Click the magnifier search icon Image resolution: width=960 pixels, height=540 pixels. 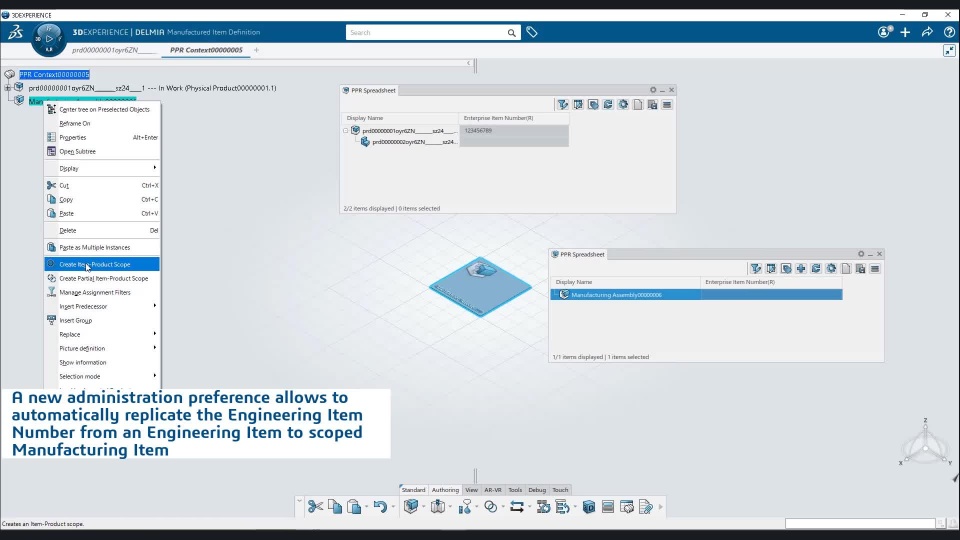point(512,32)
